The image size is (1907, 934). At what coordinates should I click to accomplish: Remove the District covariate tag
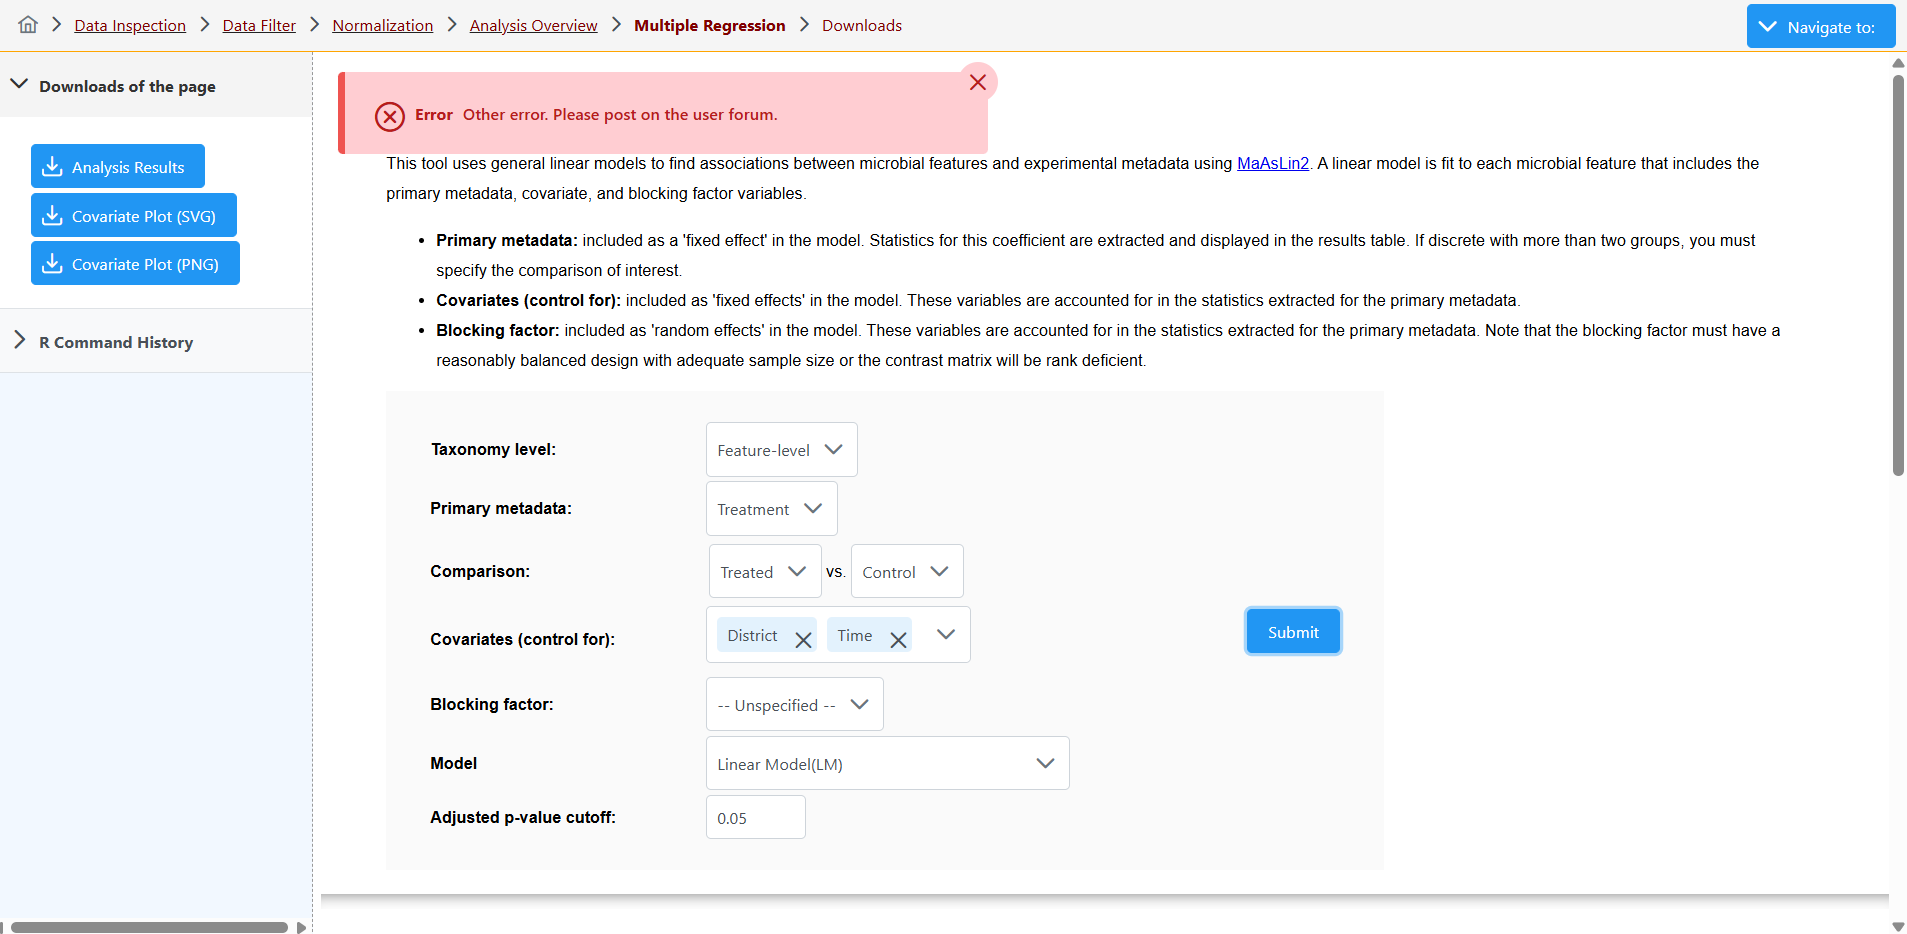tap(802, 640)
